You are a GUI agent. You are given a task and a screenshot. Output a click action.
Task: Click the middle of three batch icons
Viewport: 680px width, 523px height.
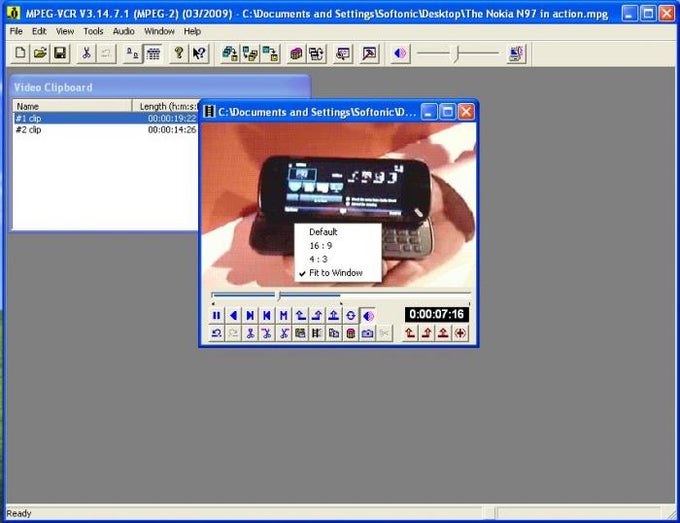click(x=250, y=54)
